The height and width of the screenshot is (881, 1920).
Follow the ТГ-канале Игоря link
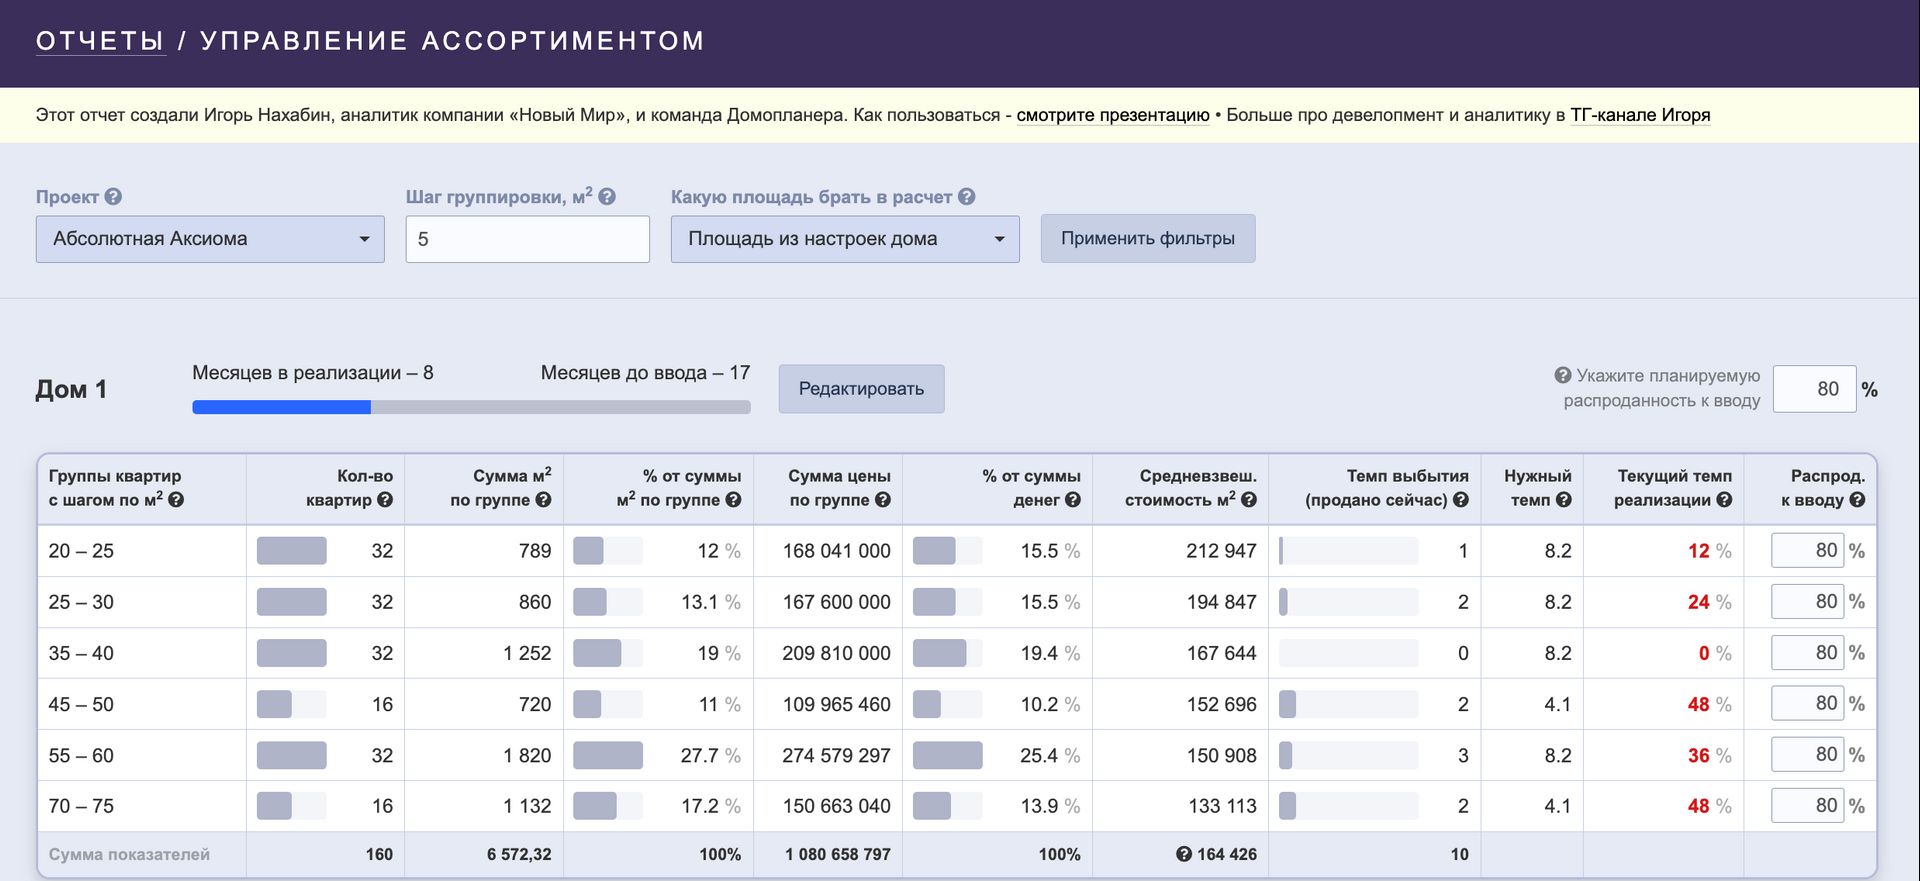tap(1640, 115)
